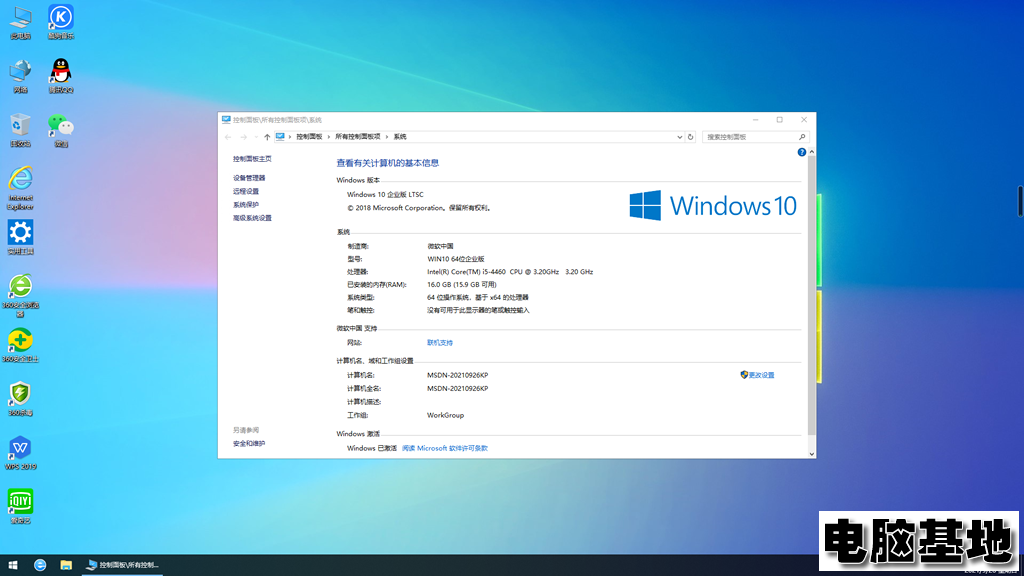The width and height of the screenshot is (1024, 576).
Task: Click system window title bar icon
Action: pyautogui.click(x=226, y=120)
